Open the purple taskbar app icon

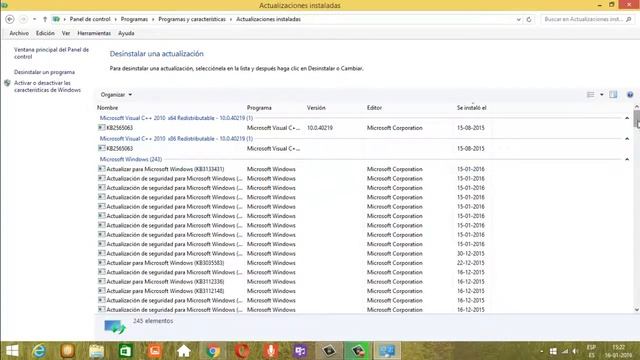[x=300, y=351]
